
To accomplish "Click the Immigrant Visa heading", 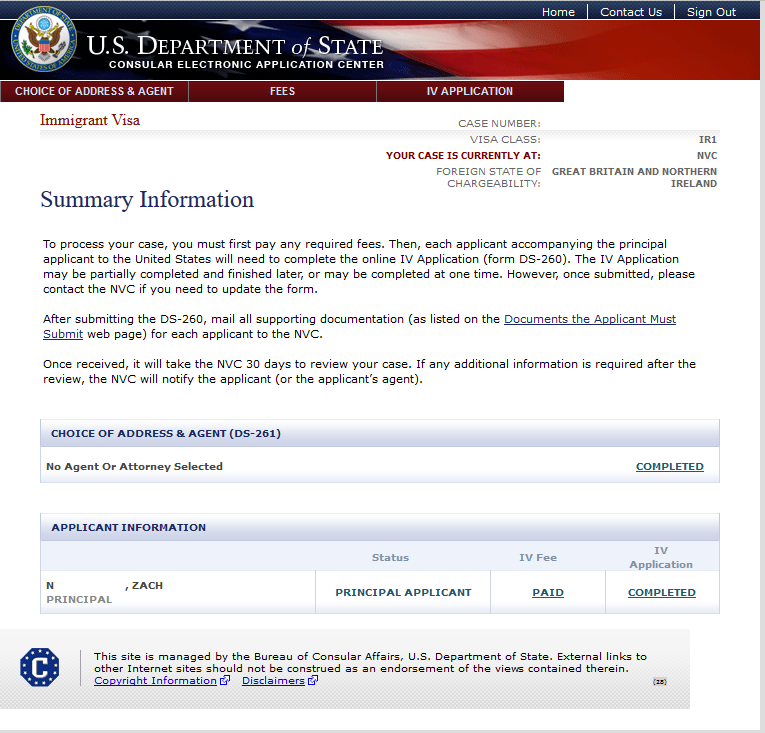I will [x=90, y=120].
